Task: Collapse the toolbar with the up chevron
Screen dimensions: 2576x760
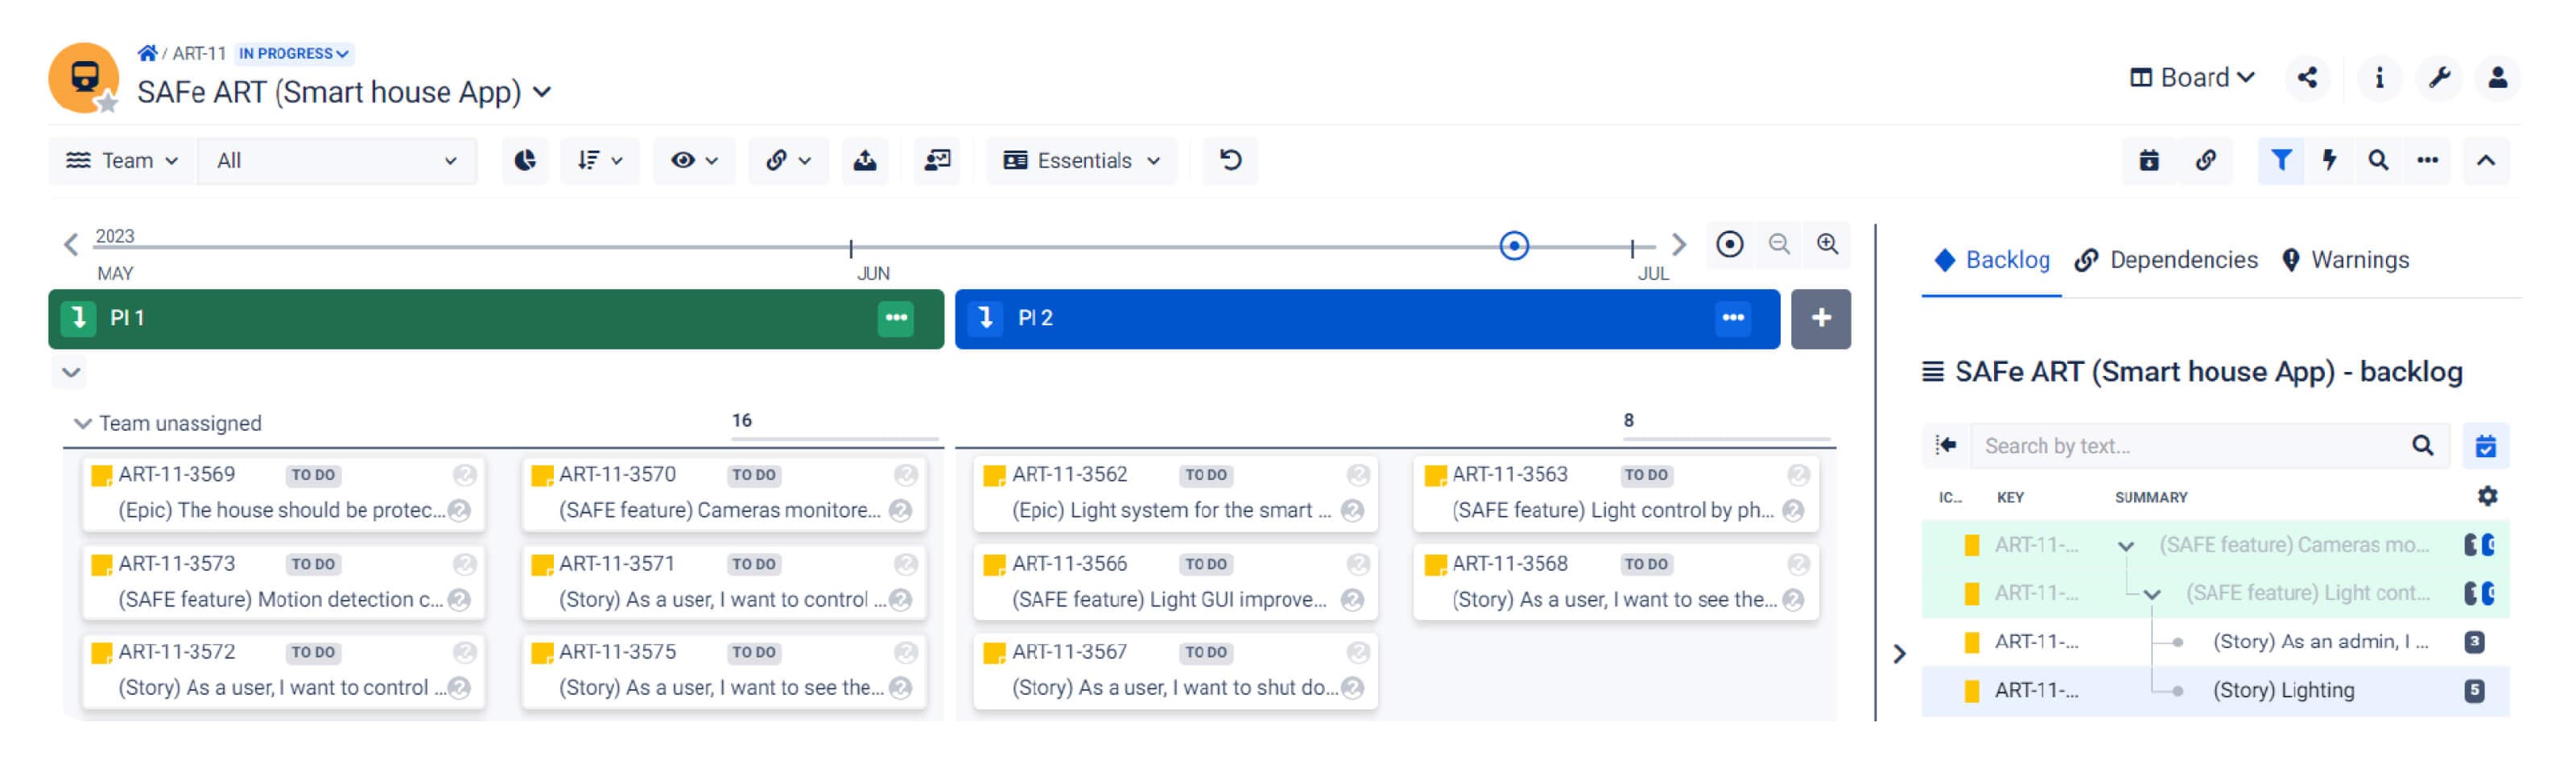Action: pyautogui.click(x=2485, y=161)
